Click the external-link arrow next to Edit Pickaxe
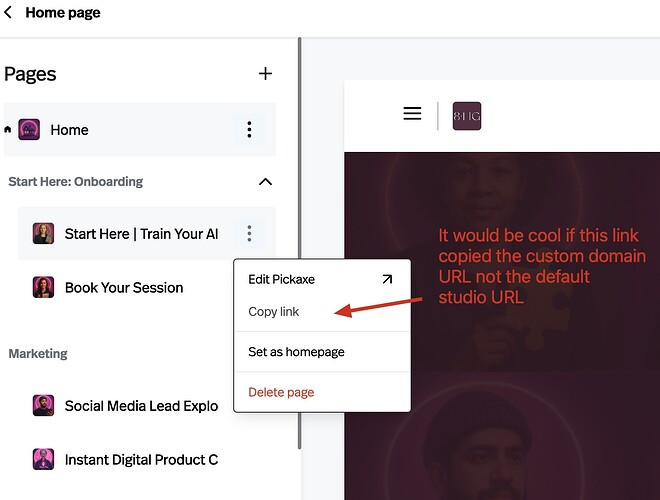Image resolution: width=660 pixels, height=500 pixels. click(x=387, y=279)
